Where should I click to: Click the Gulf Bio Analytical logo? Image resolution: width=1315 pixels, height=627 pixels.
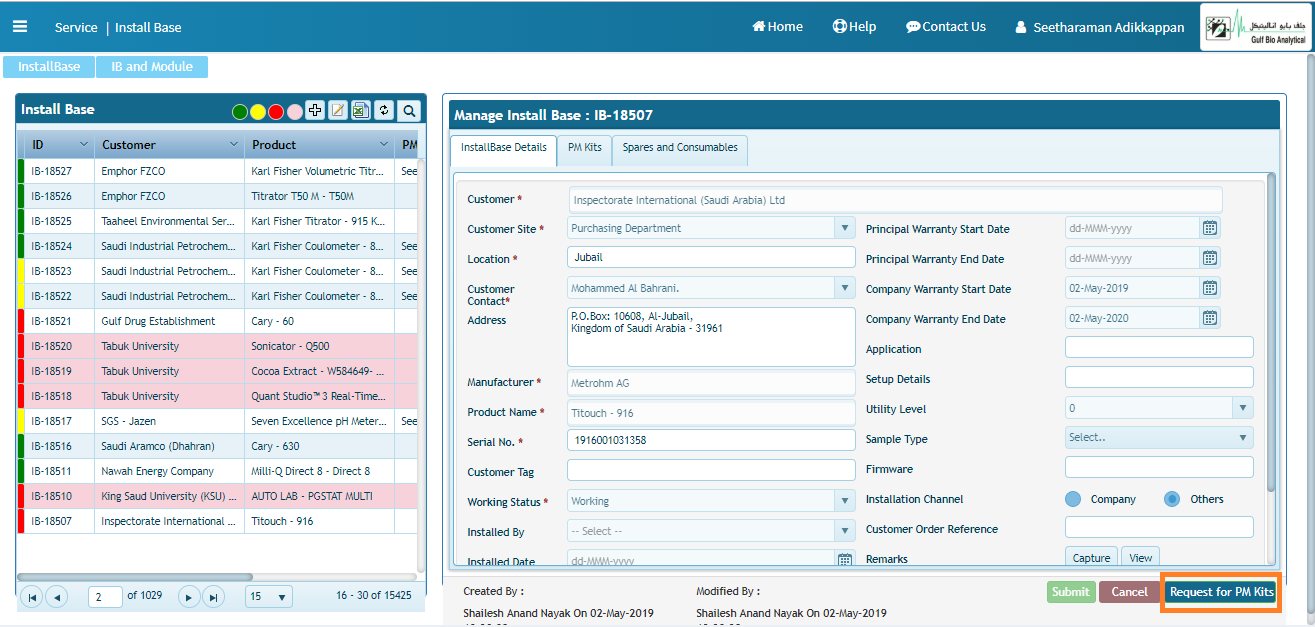[x=1254, y=29]
